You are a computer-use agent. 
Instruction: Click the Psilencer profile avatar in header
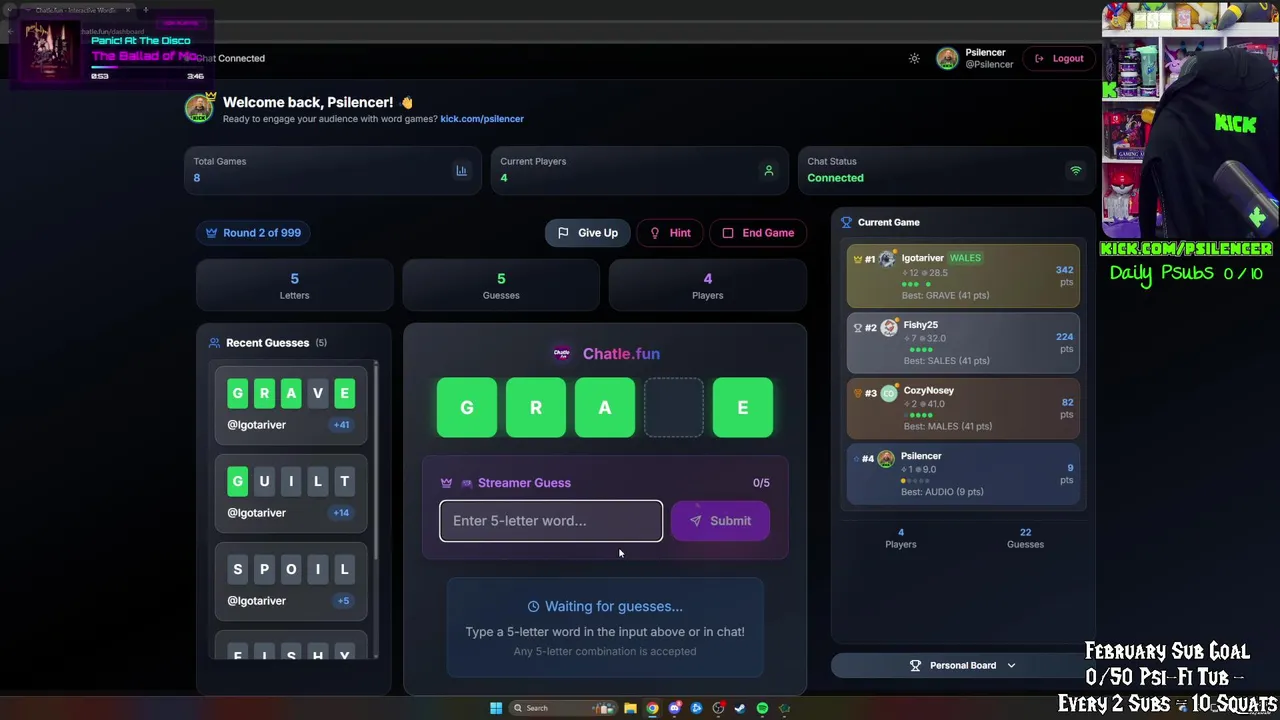tap(947, 58)
